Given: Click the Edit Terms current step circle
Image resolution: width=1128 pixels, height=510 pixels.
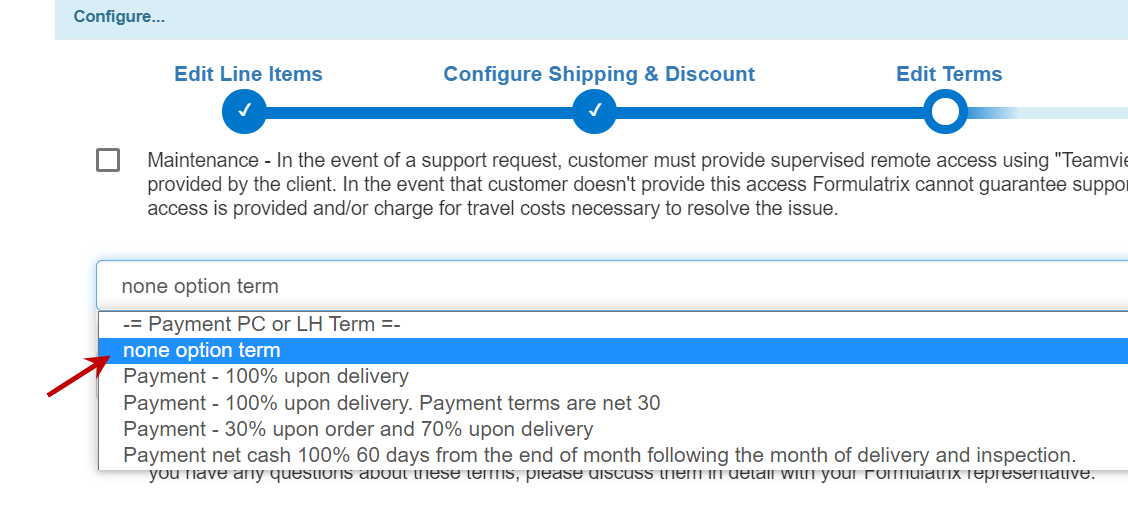Looking at the screenshot, I should 945,112.
